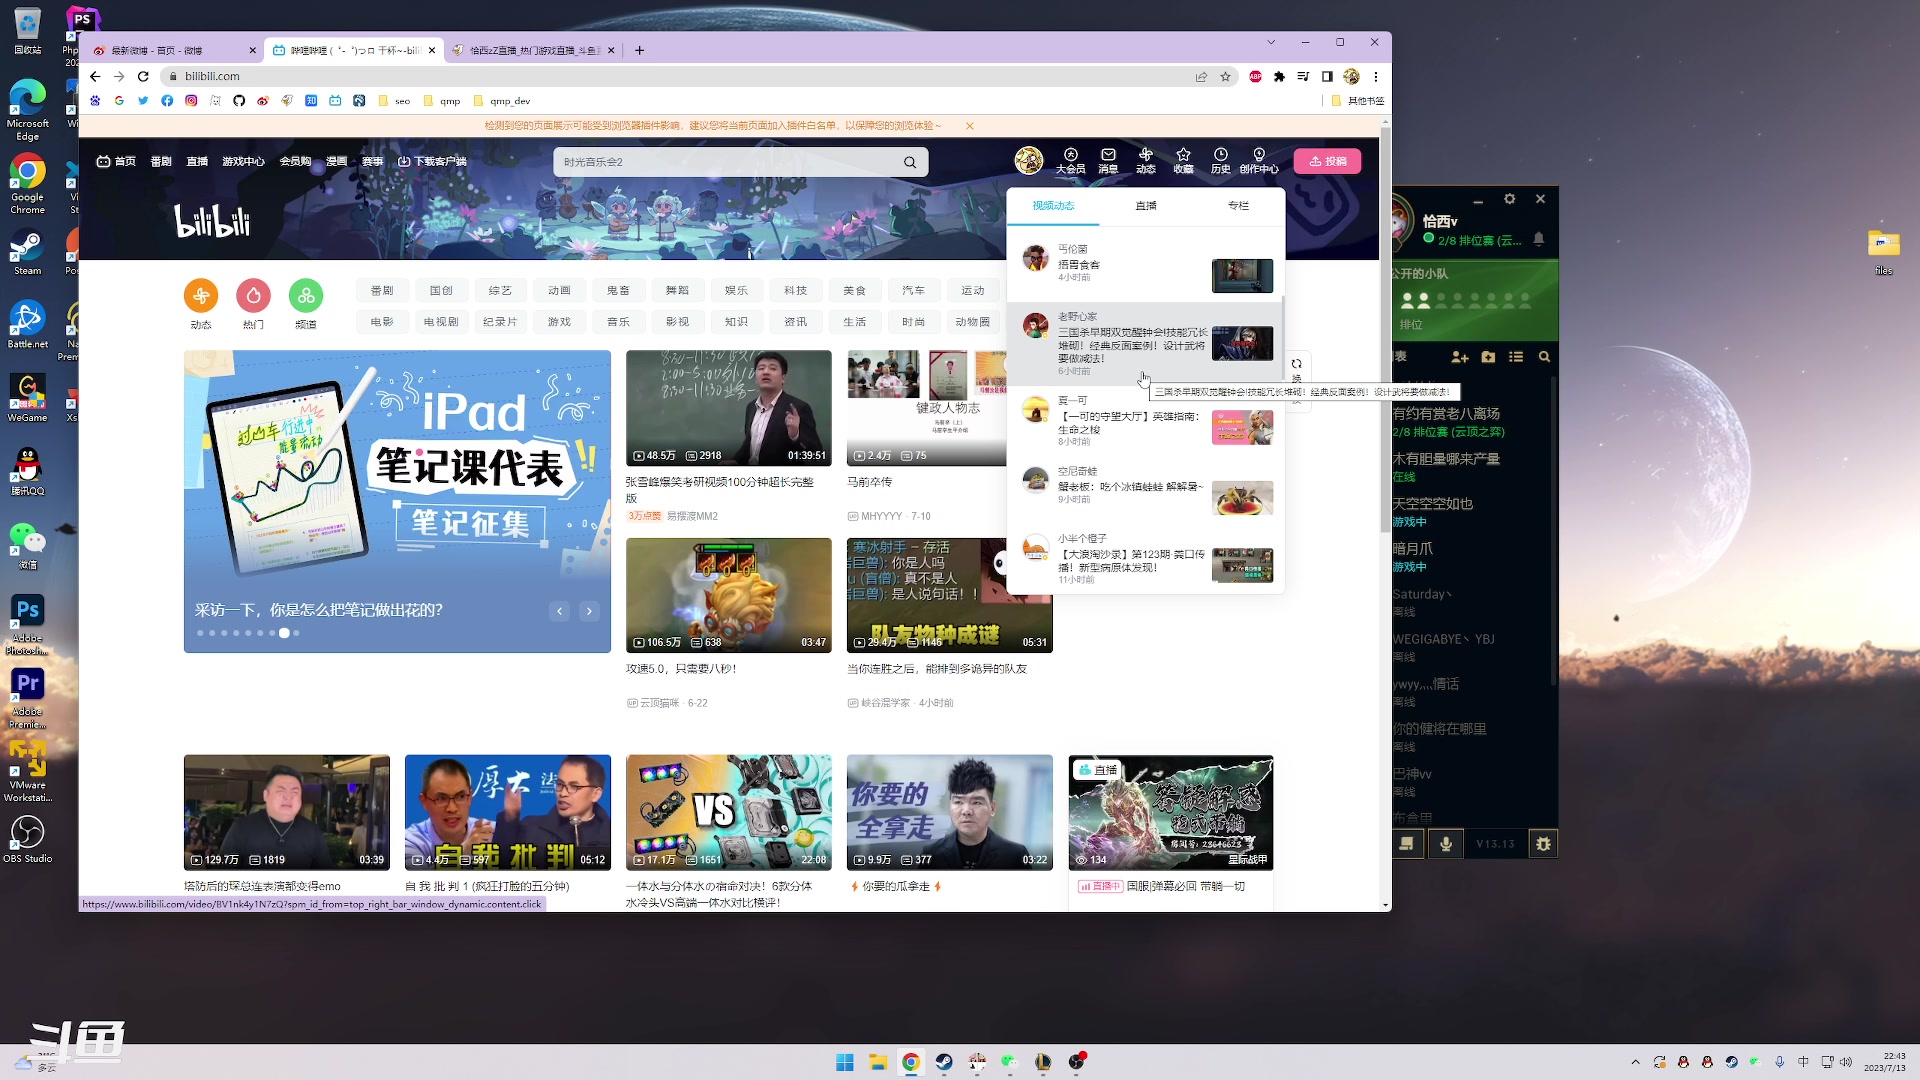Click the microphone icon in game client

[x=1445, y=844]
